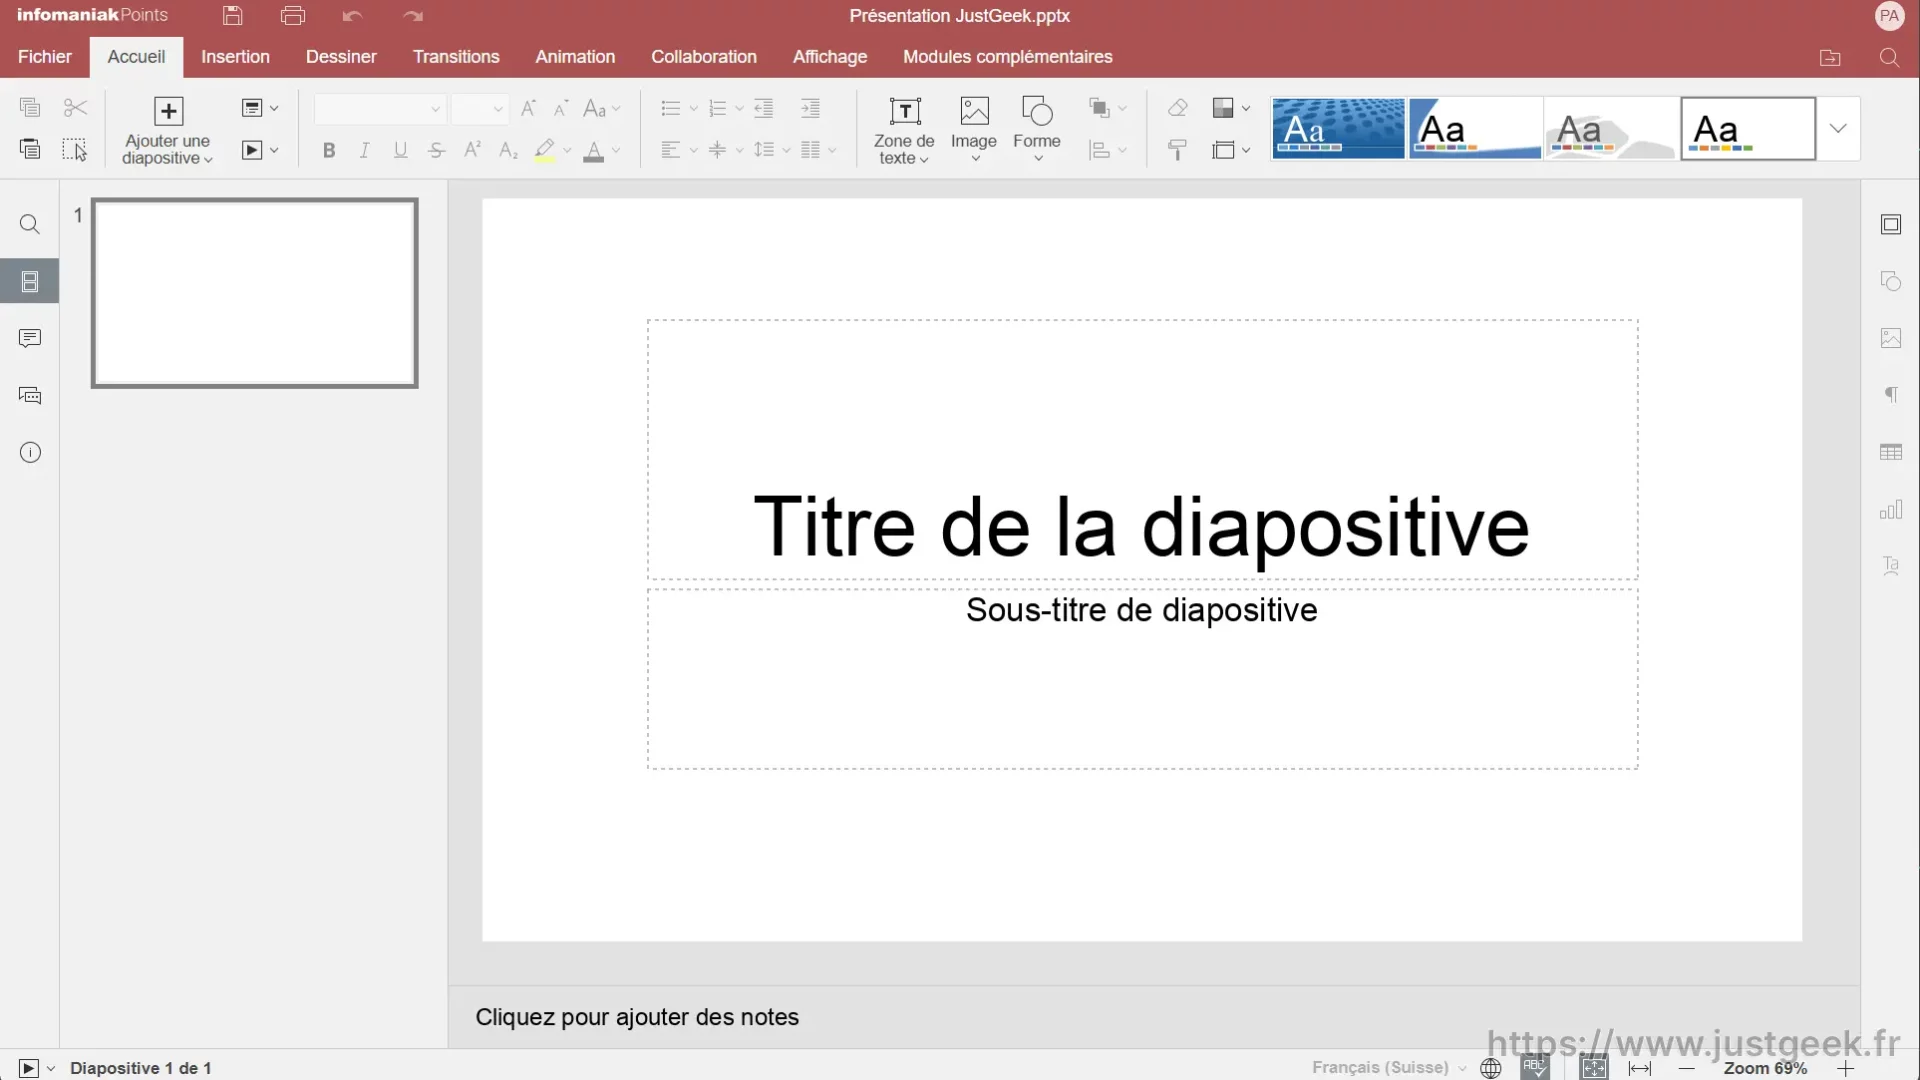Toggle strikethrough formatting

tap(437, 150)
